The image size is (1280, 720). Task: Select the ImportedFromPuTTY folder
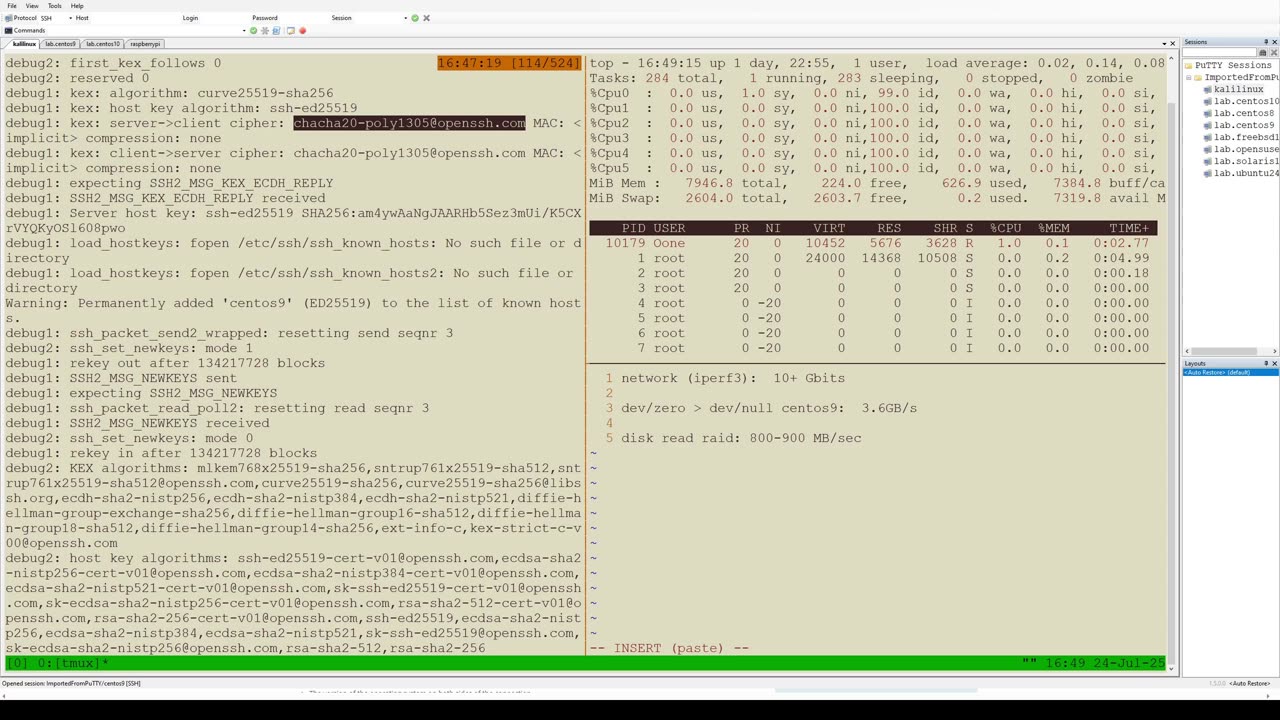[1242, 77]
